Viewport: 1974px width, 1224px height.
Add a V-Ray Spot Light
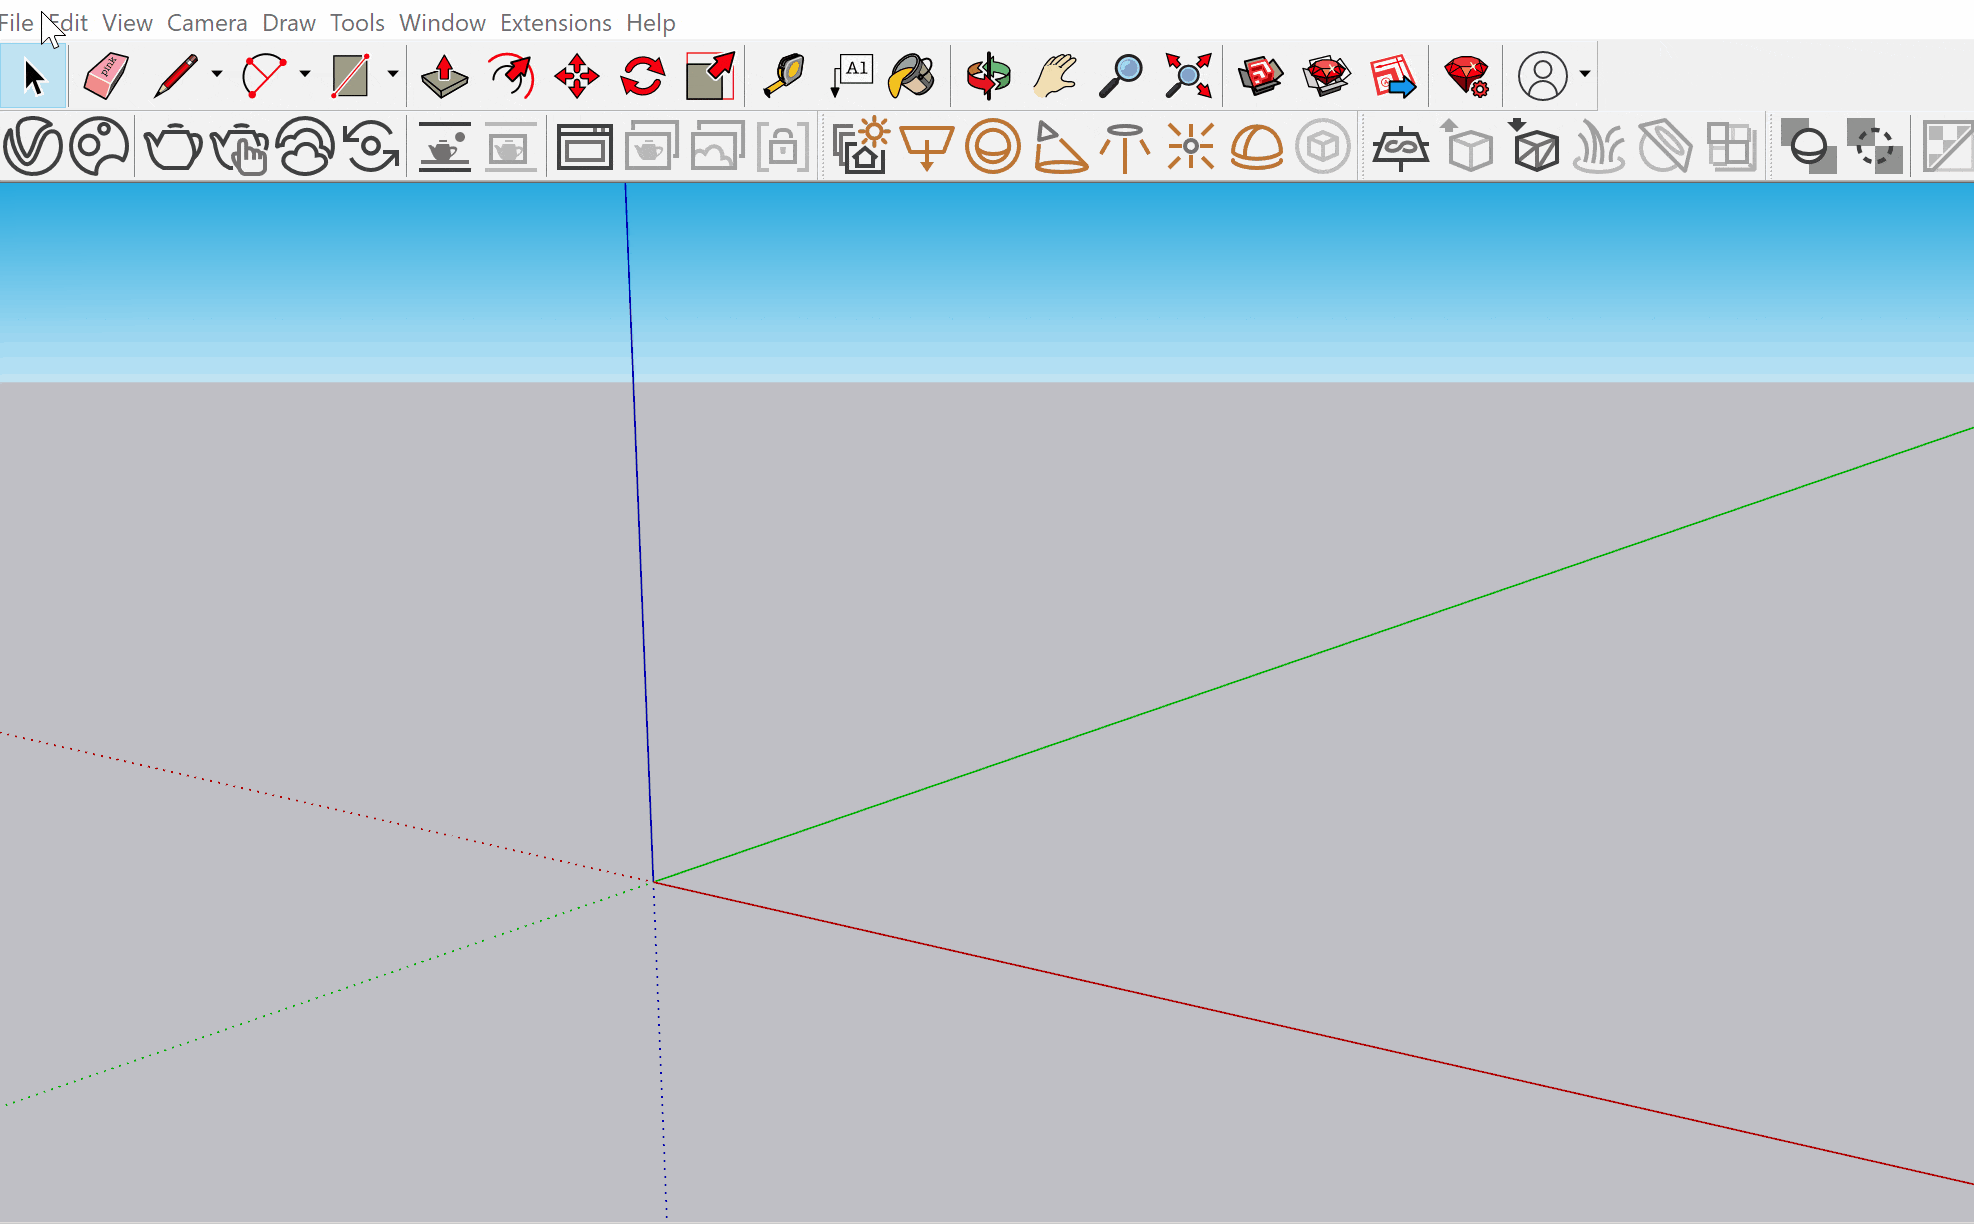(1059, 147)
